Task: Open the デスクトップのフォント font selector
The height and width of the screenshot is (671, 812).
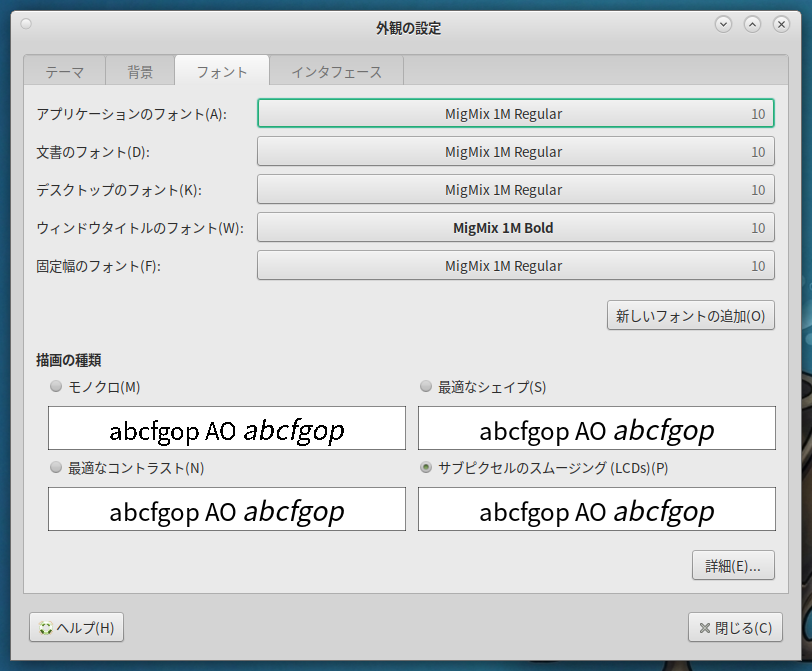Action: point(516,189)
